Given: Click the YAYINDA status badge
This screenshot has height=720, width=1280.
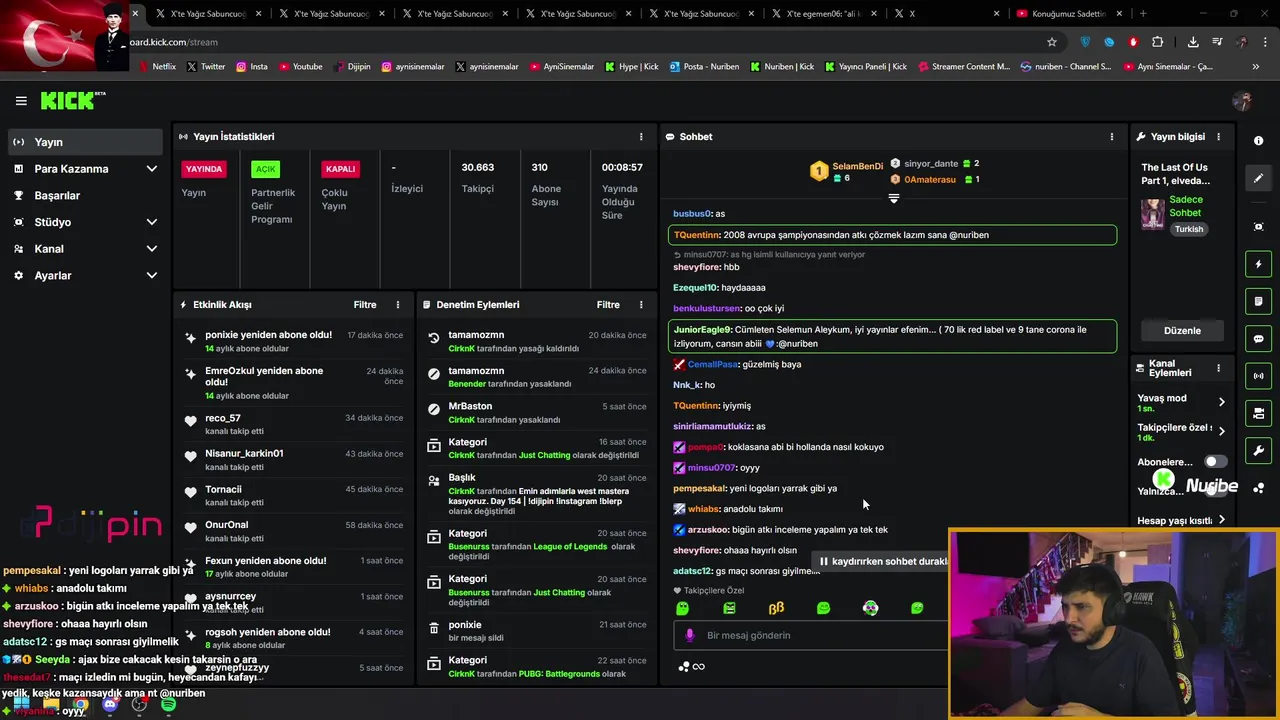Looking at the screenshot, I should pyautogui.click(x=204, y=169).
